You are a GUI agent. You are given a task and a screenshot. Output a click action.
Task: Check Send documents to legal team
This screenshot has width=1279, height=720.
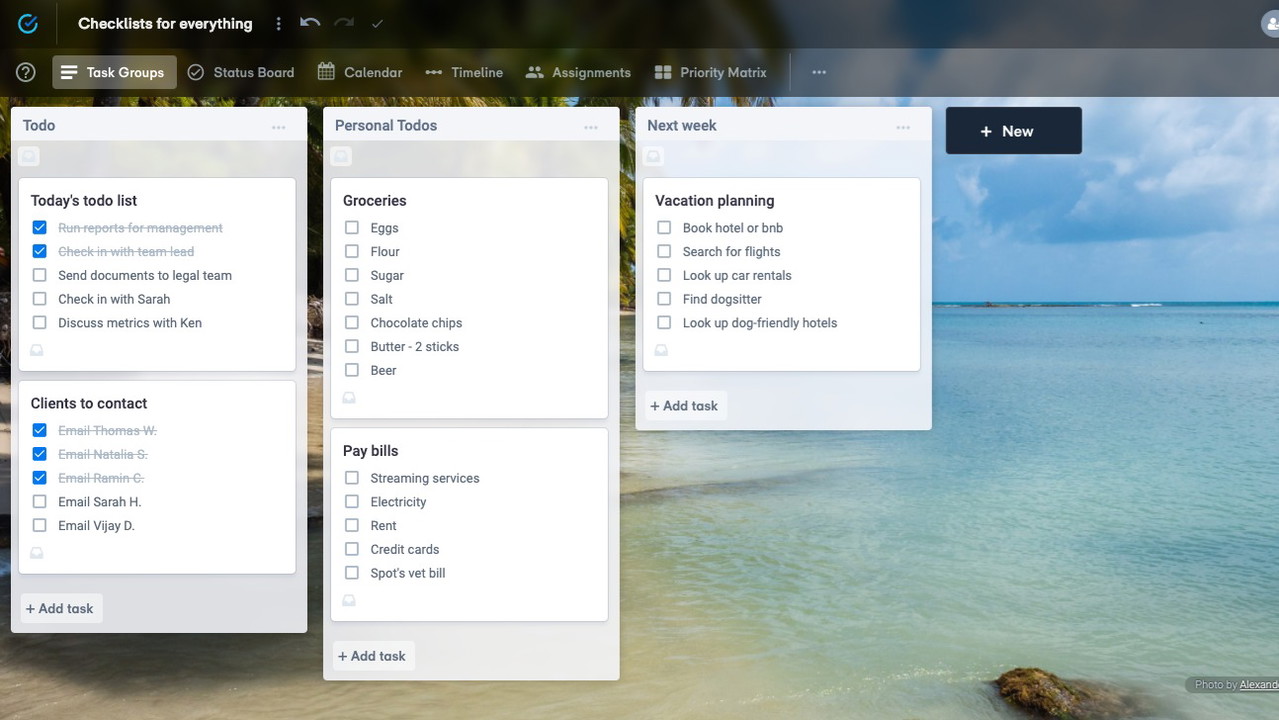click(x=40, y=275)
